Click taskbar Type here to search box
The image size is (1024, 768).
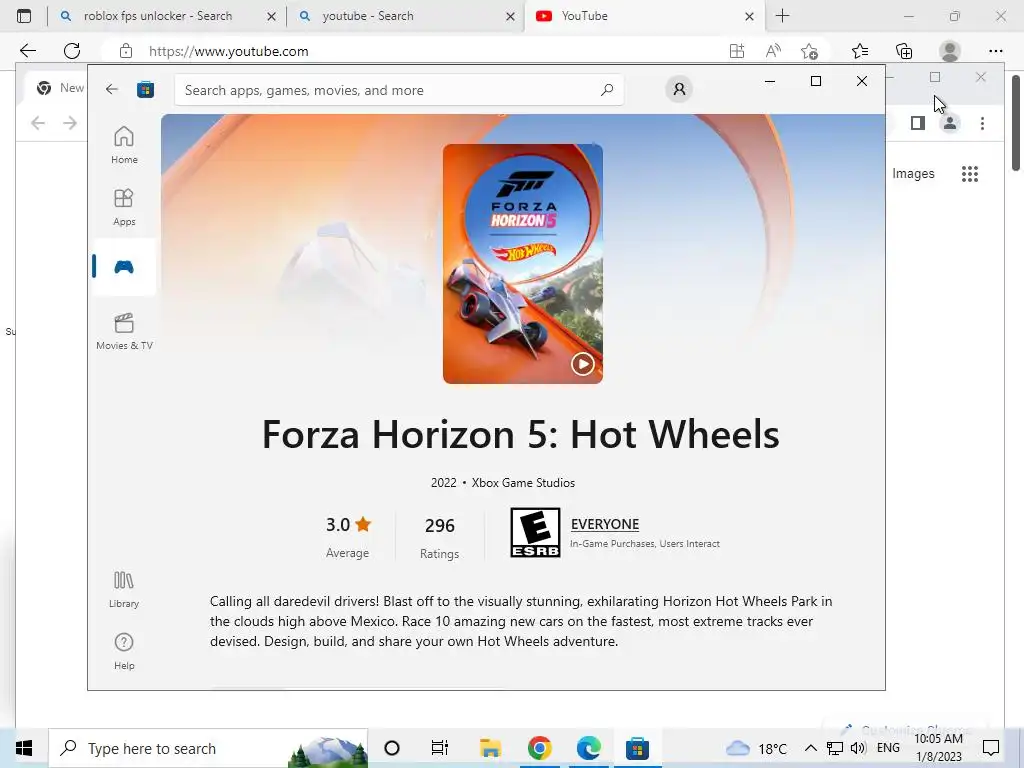click(x=208, y=748)
